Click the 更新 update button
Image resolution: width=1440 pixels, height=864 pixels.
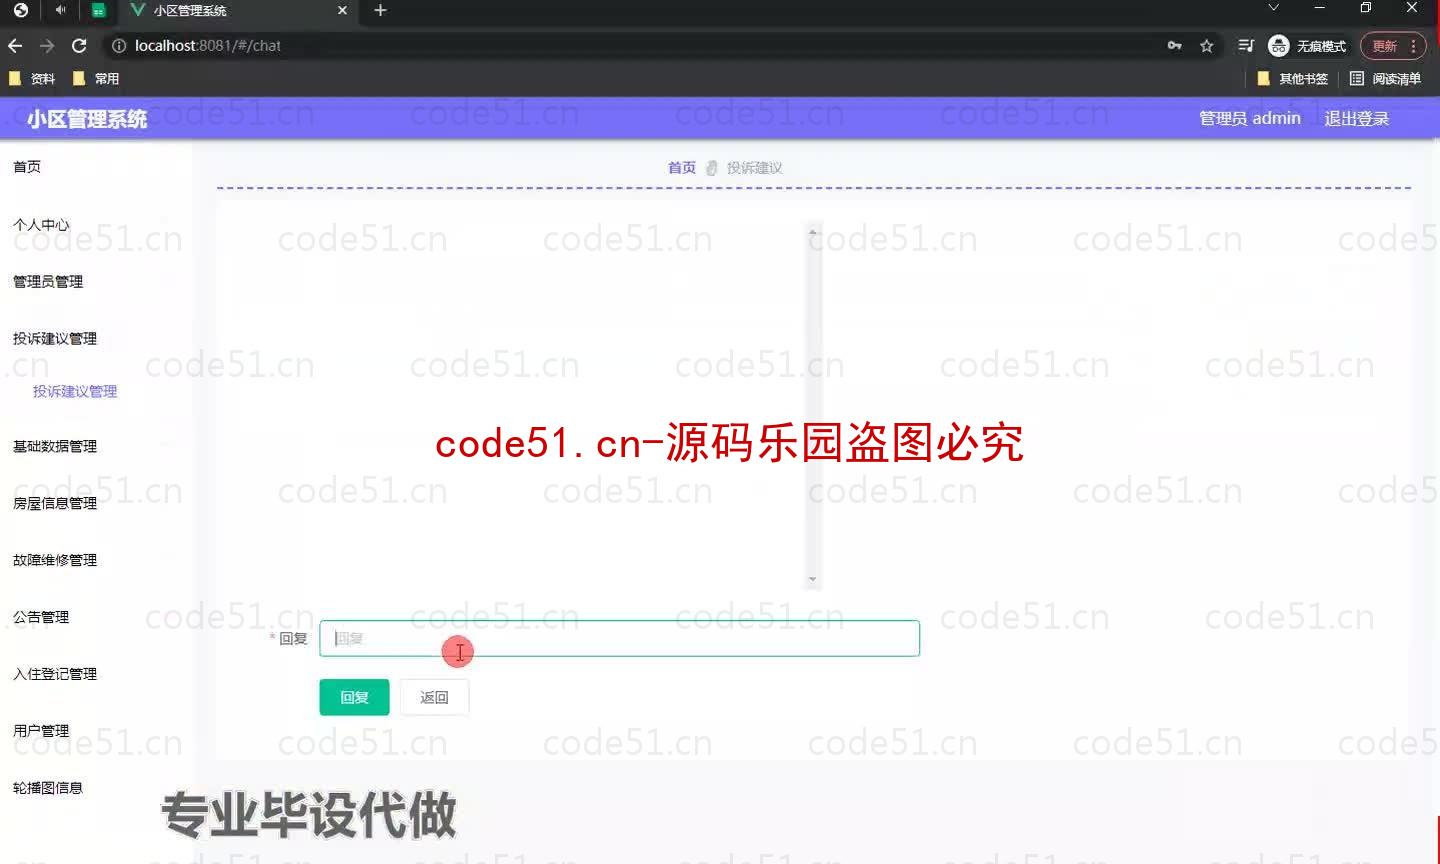coord(1385,46)
